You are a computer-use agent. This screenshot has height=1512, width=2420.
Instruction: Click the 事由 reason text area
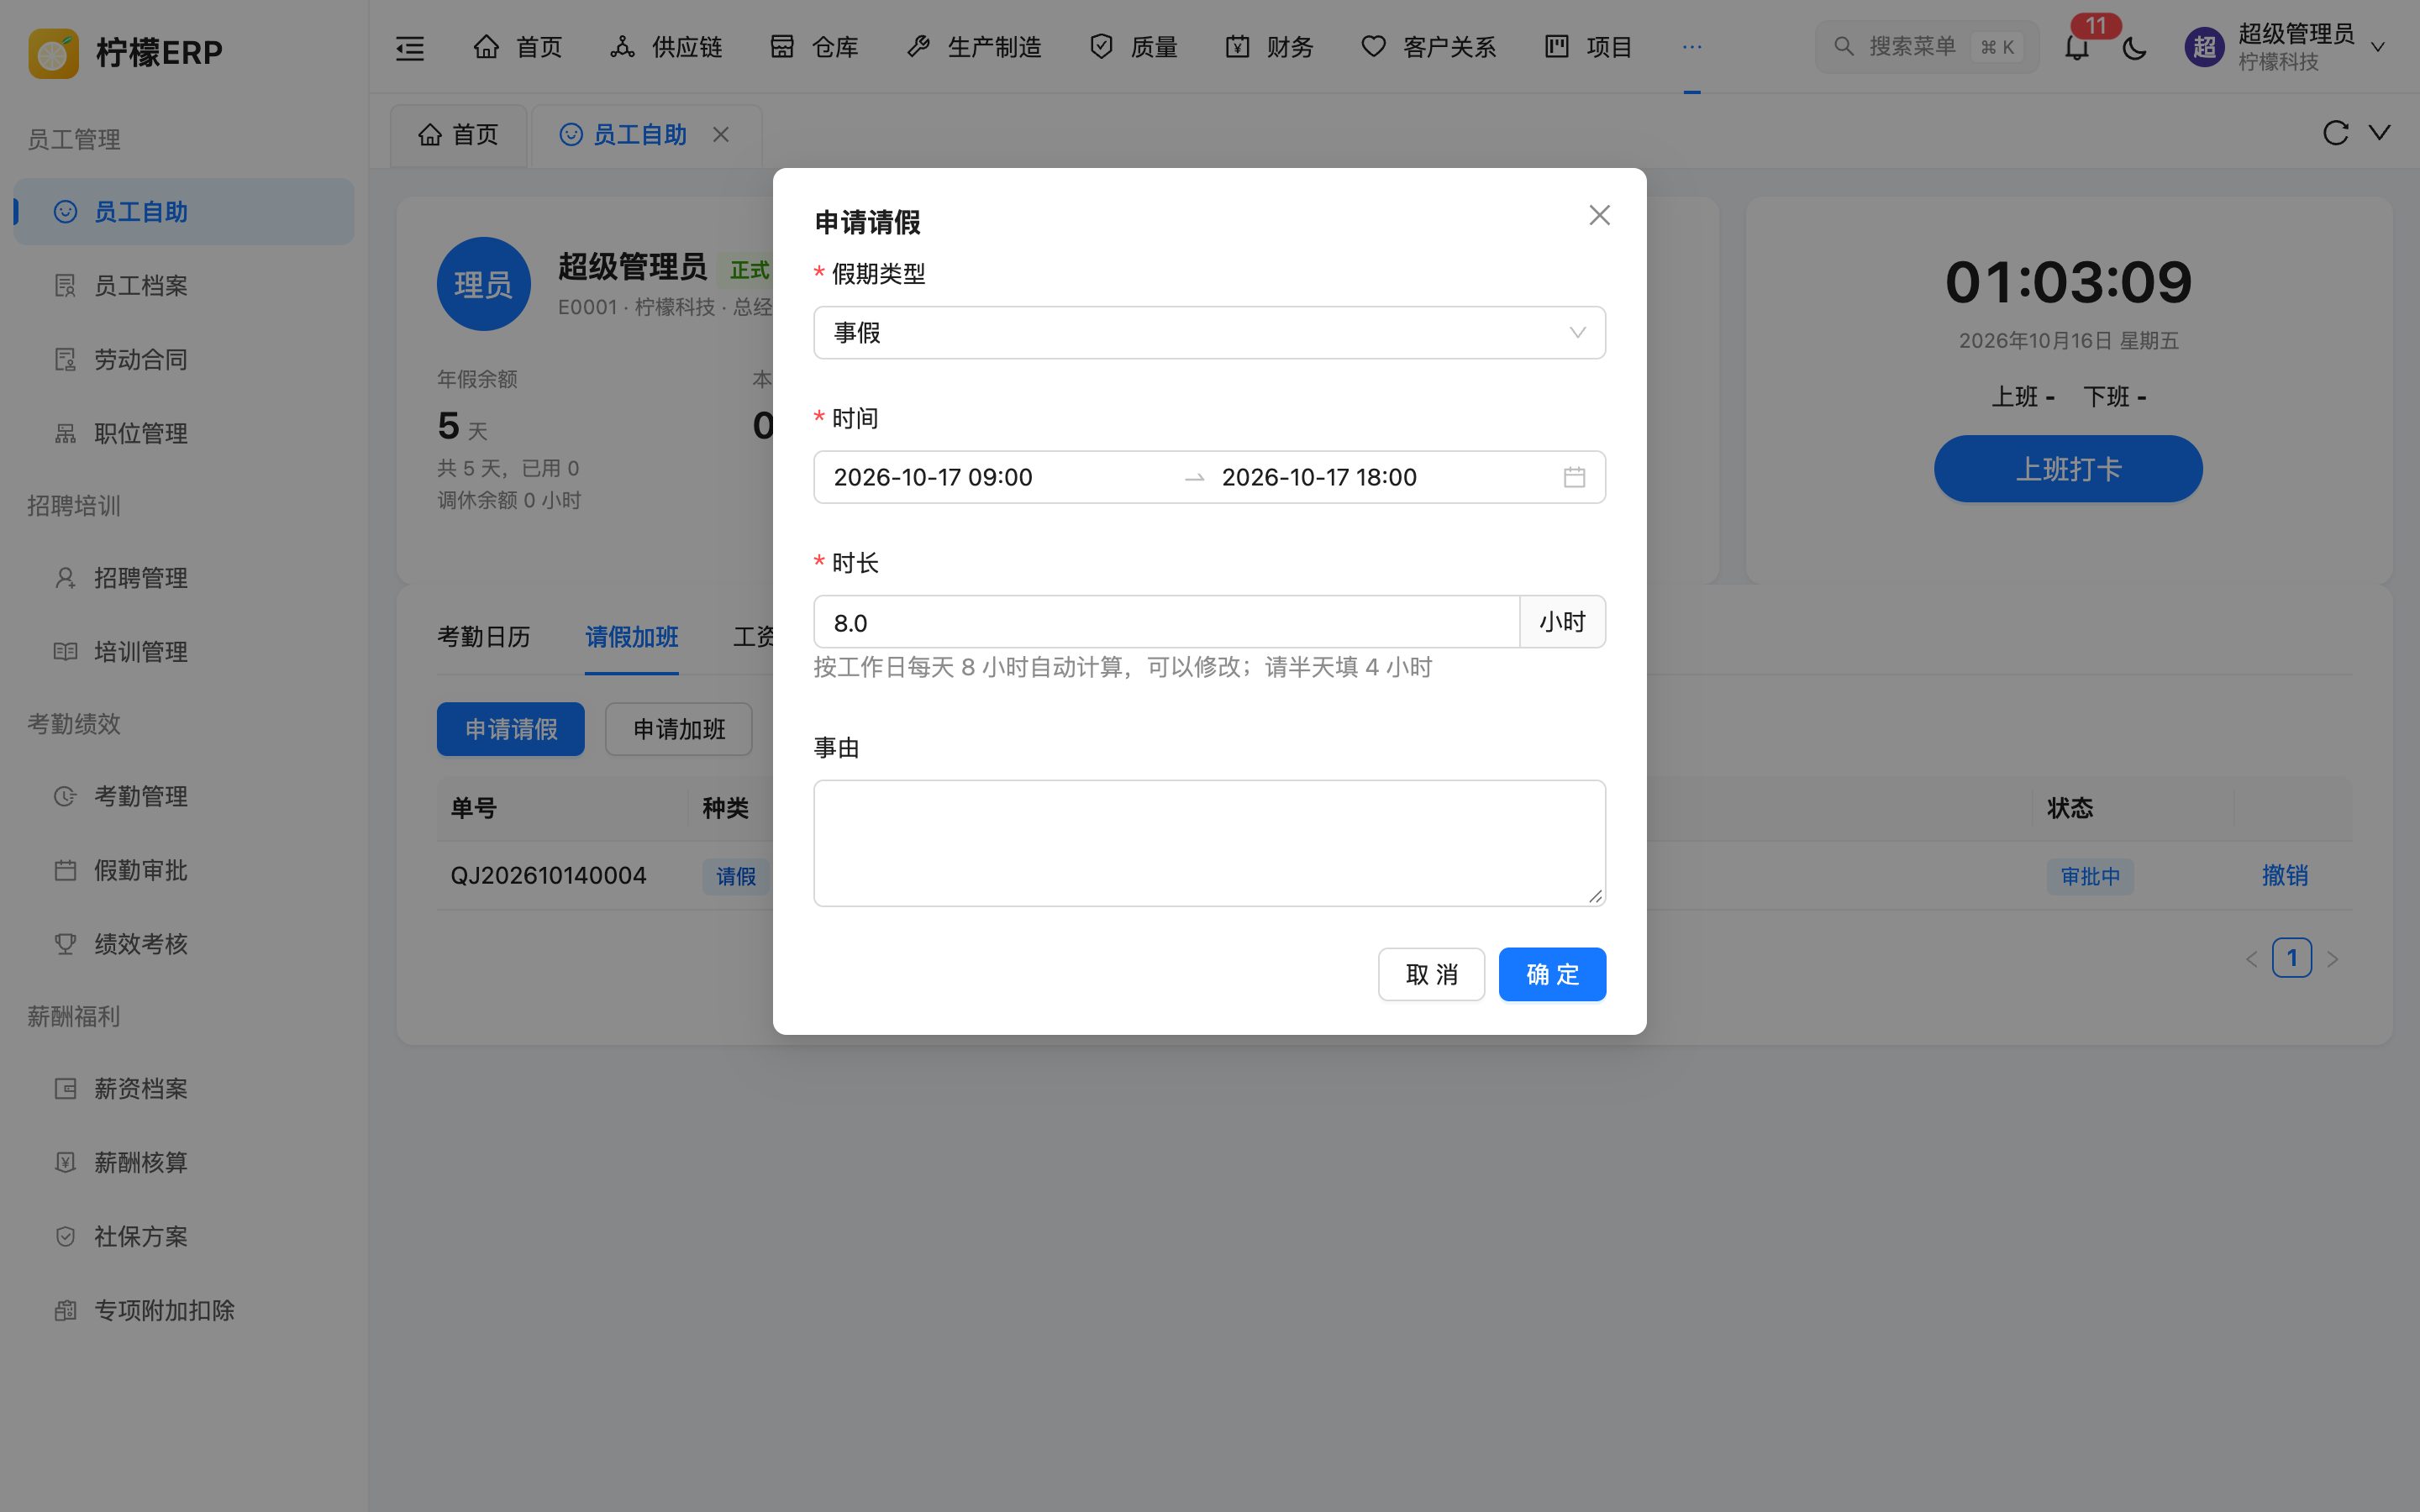click(1209, 843)
